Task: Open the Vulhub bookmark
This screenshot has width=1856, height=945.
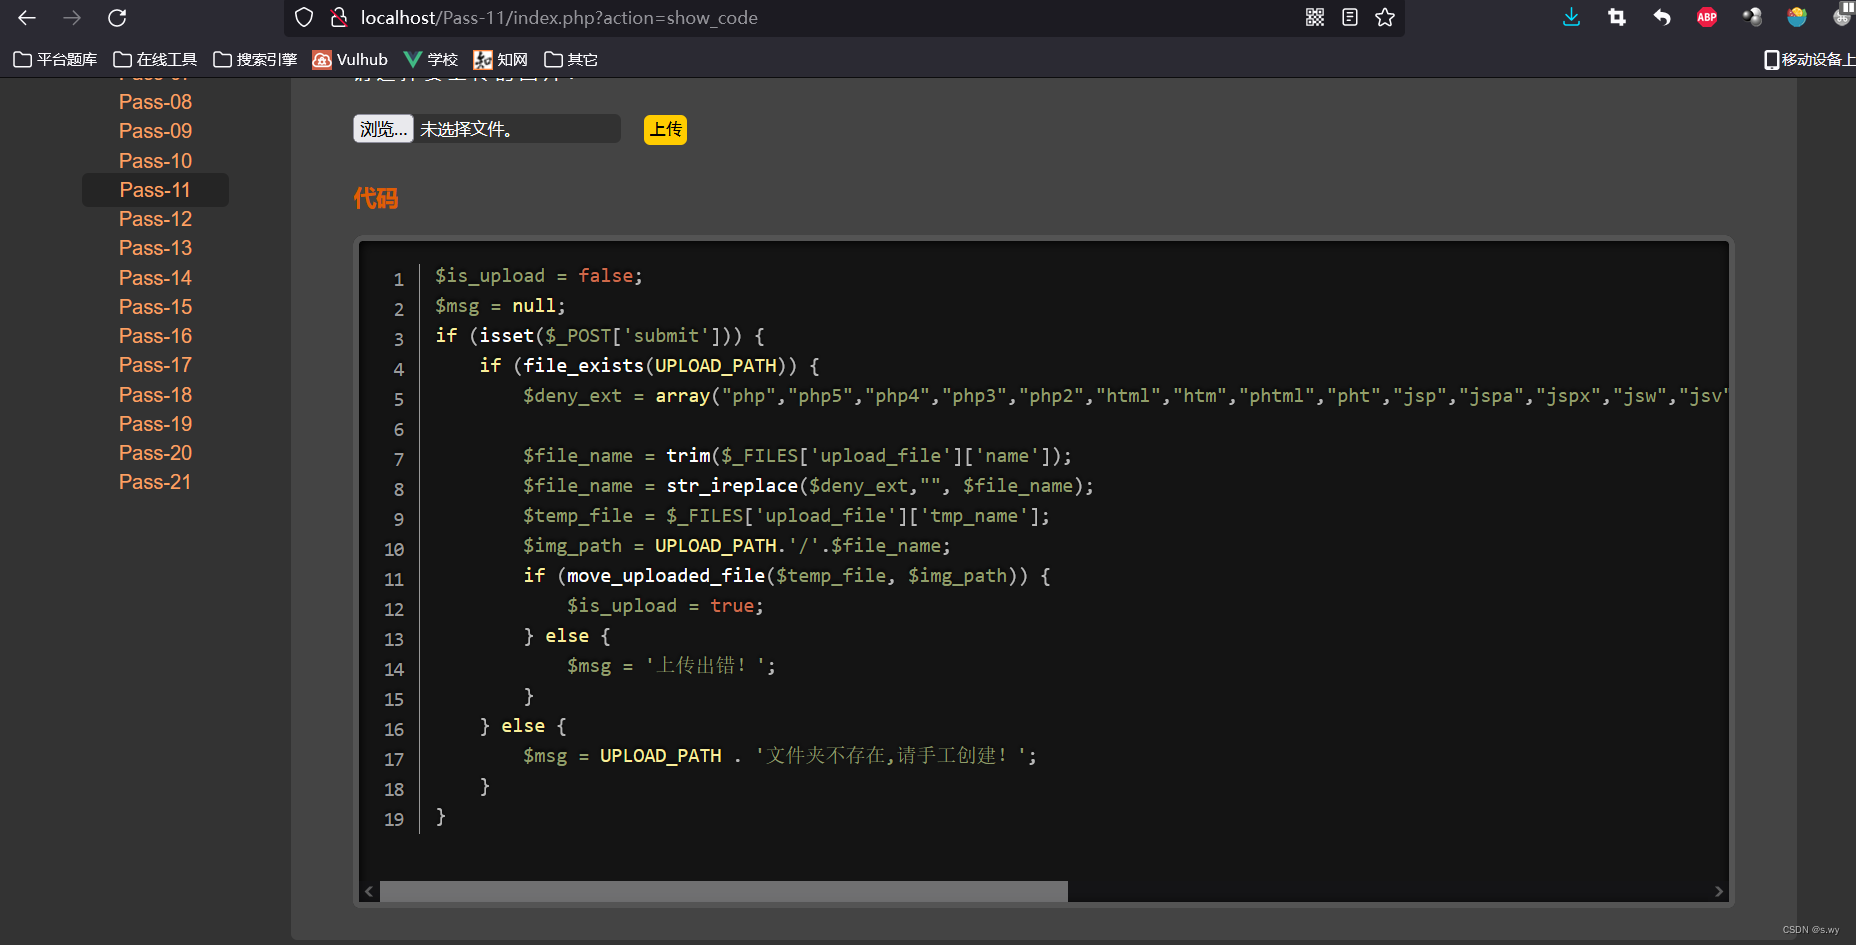Action: click(x=350, y=60)
